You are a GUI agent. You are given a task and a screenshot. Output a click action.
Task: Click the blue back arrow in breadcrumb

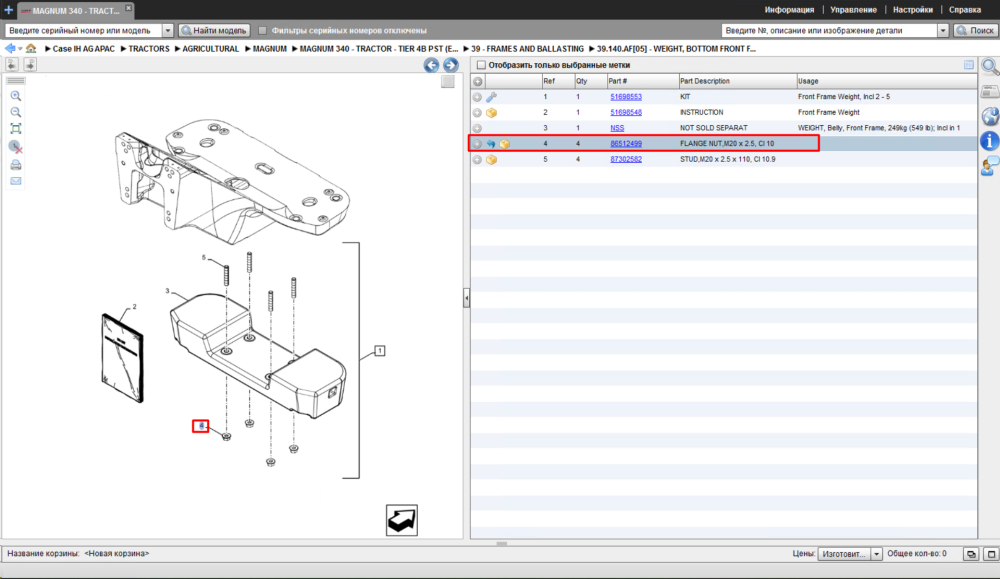point(10,48)
